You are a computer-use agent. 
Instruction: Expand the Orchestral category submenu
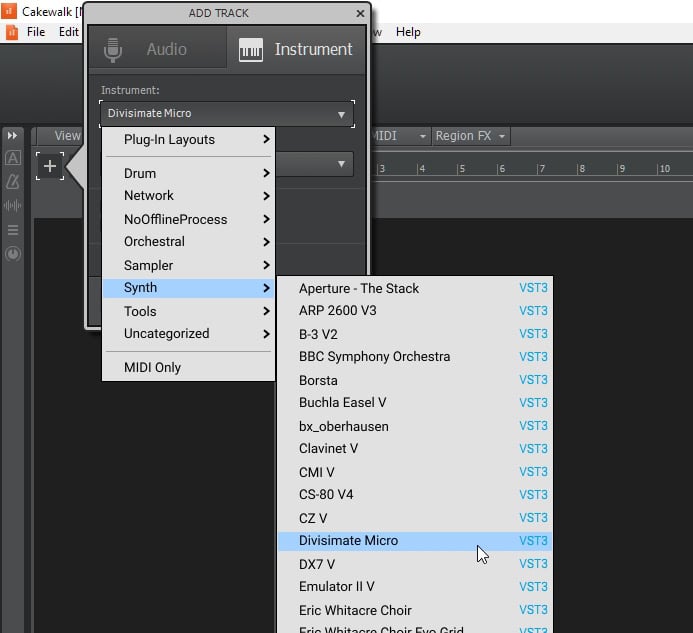[x=188, y=242]
